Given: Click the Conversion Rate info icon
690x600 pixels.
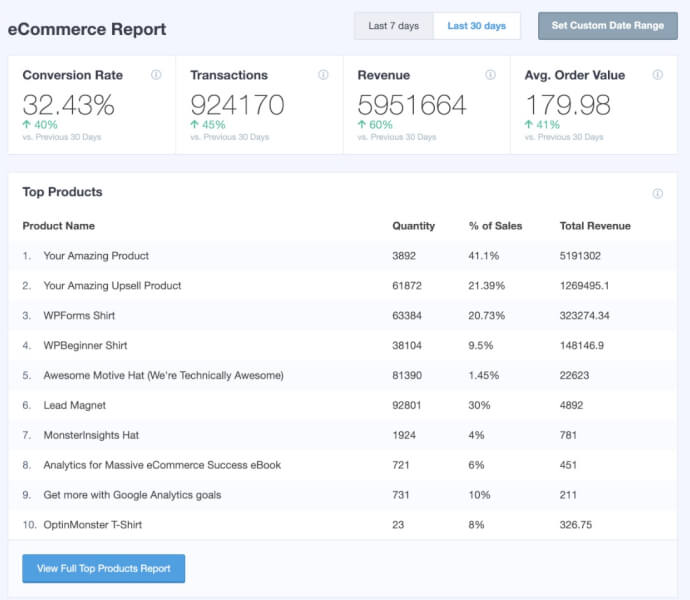Looking at the screenshot, I should (156, 75).
